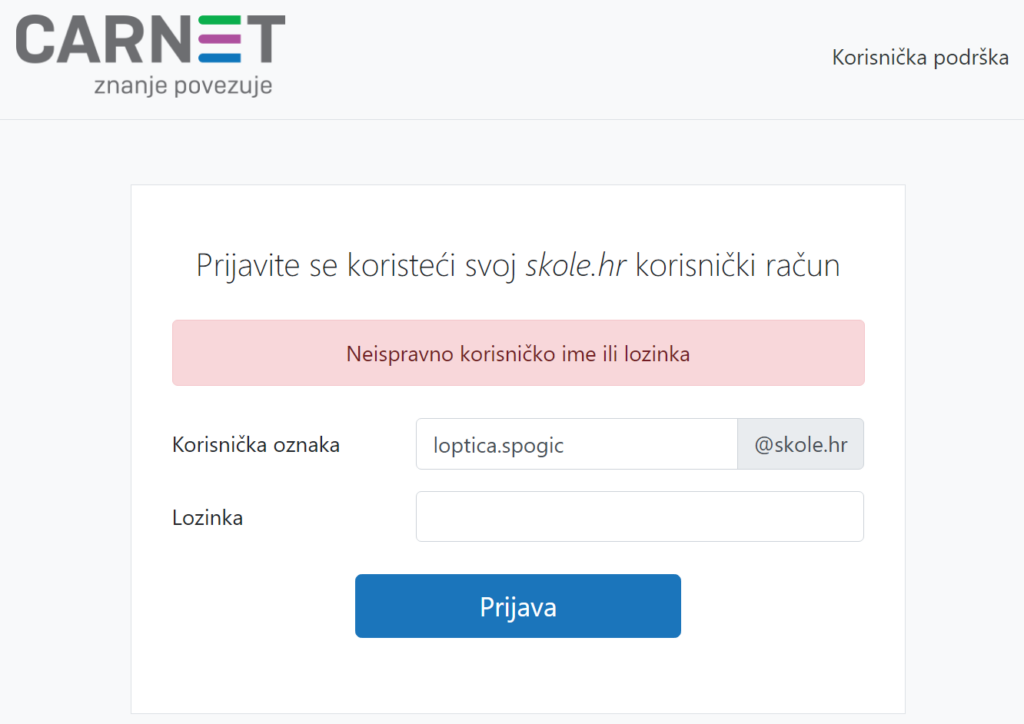Click the Lozinka label

click(208, 518)
